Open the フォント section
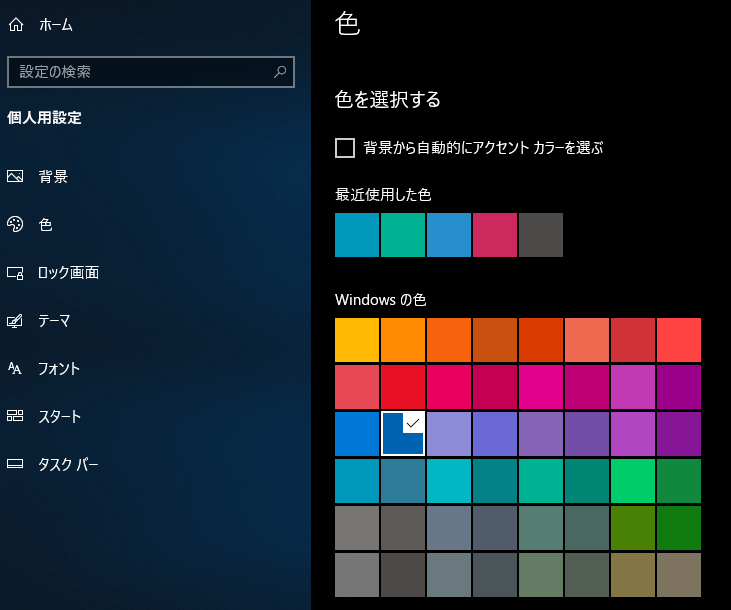 tap(59, 369)
